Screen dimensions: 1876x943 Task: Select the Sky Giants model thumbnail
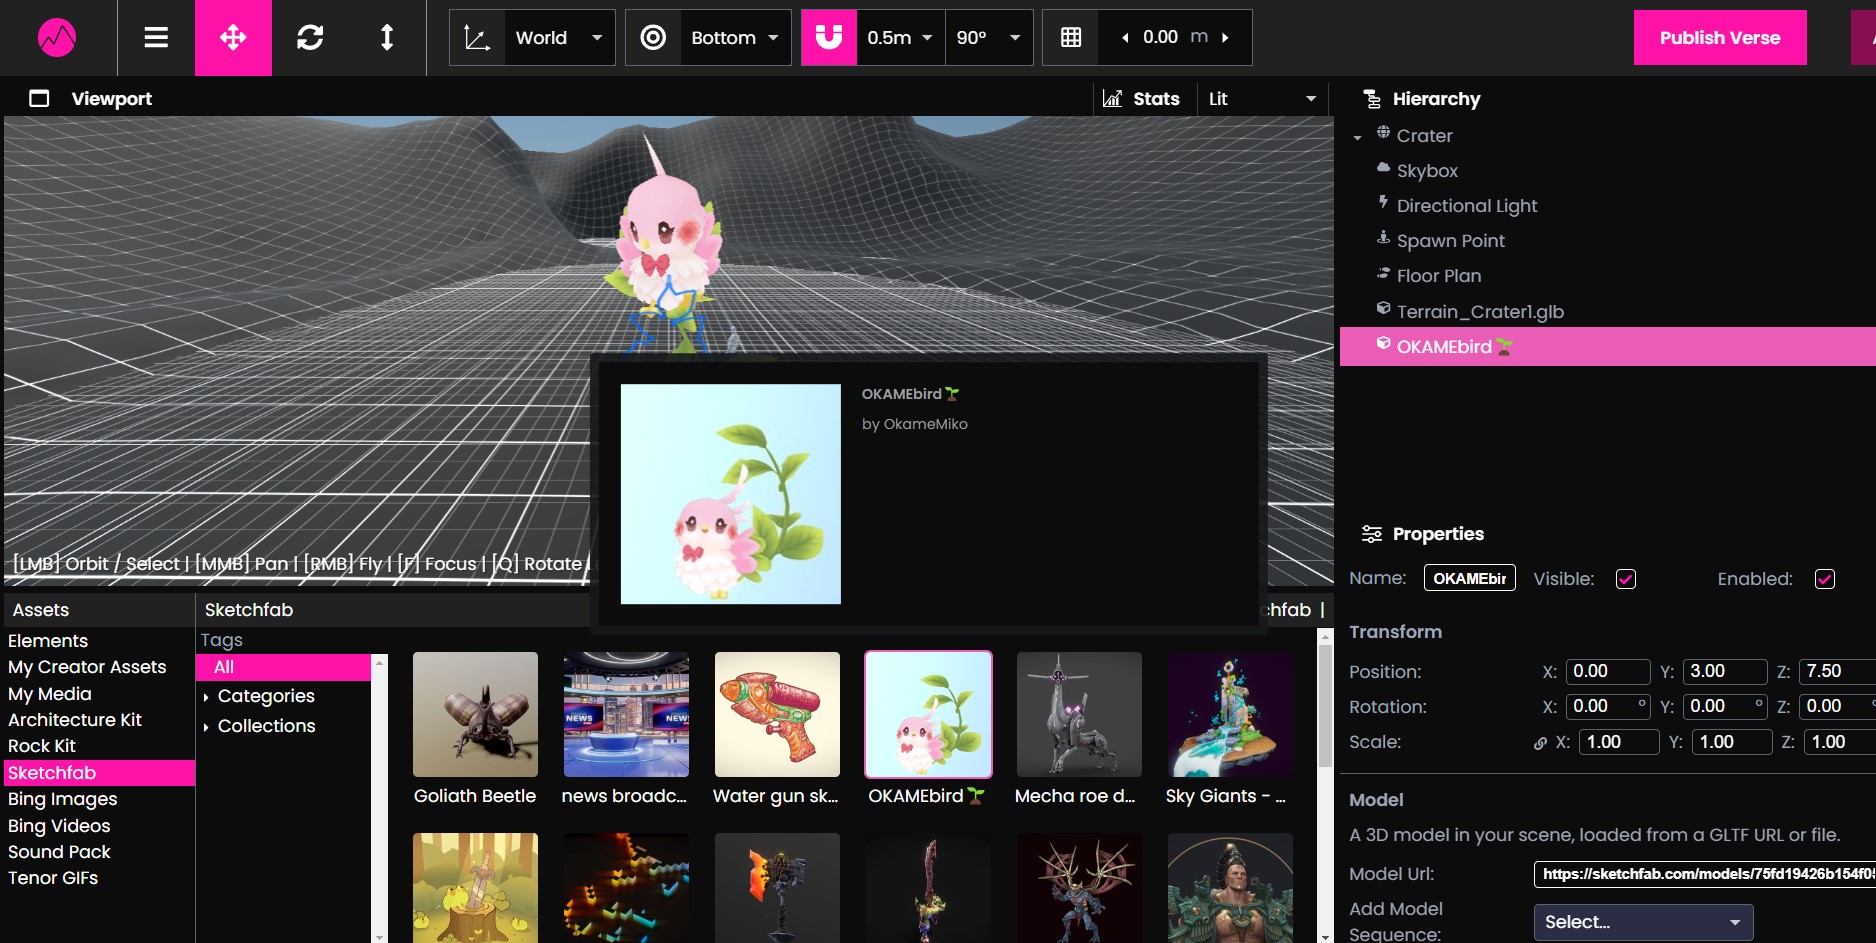pyautogui.click(x=1230, y=714)
